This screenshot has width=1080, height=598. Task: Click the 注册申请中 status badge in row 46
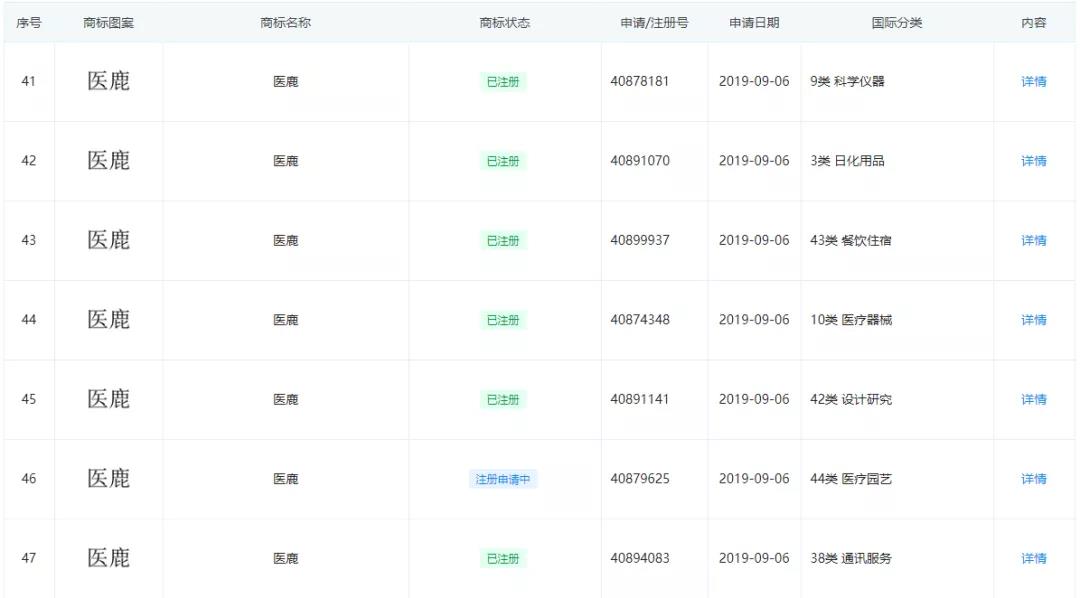[503, 480]
